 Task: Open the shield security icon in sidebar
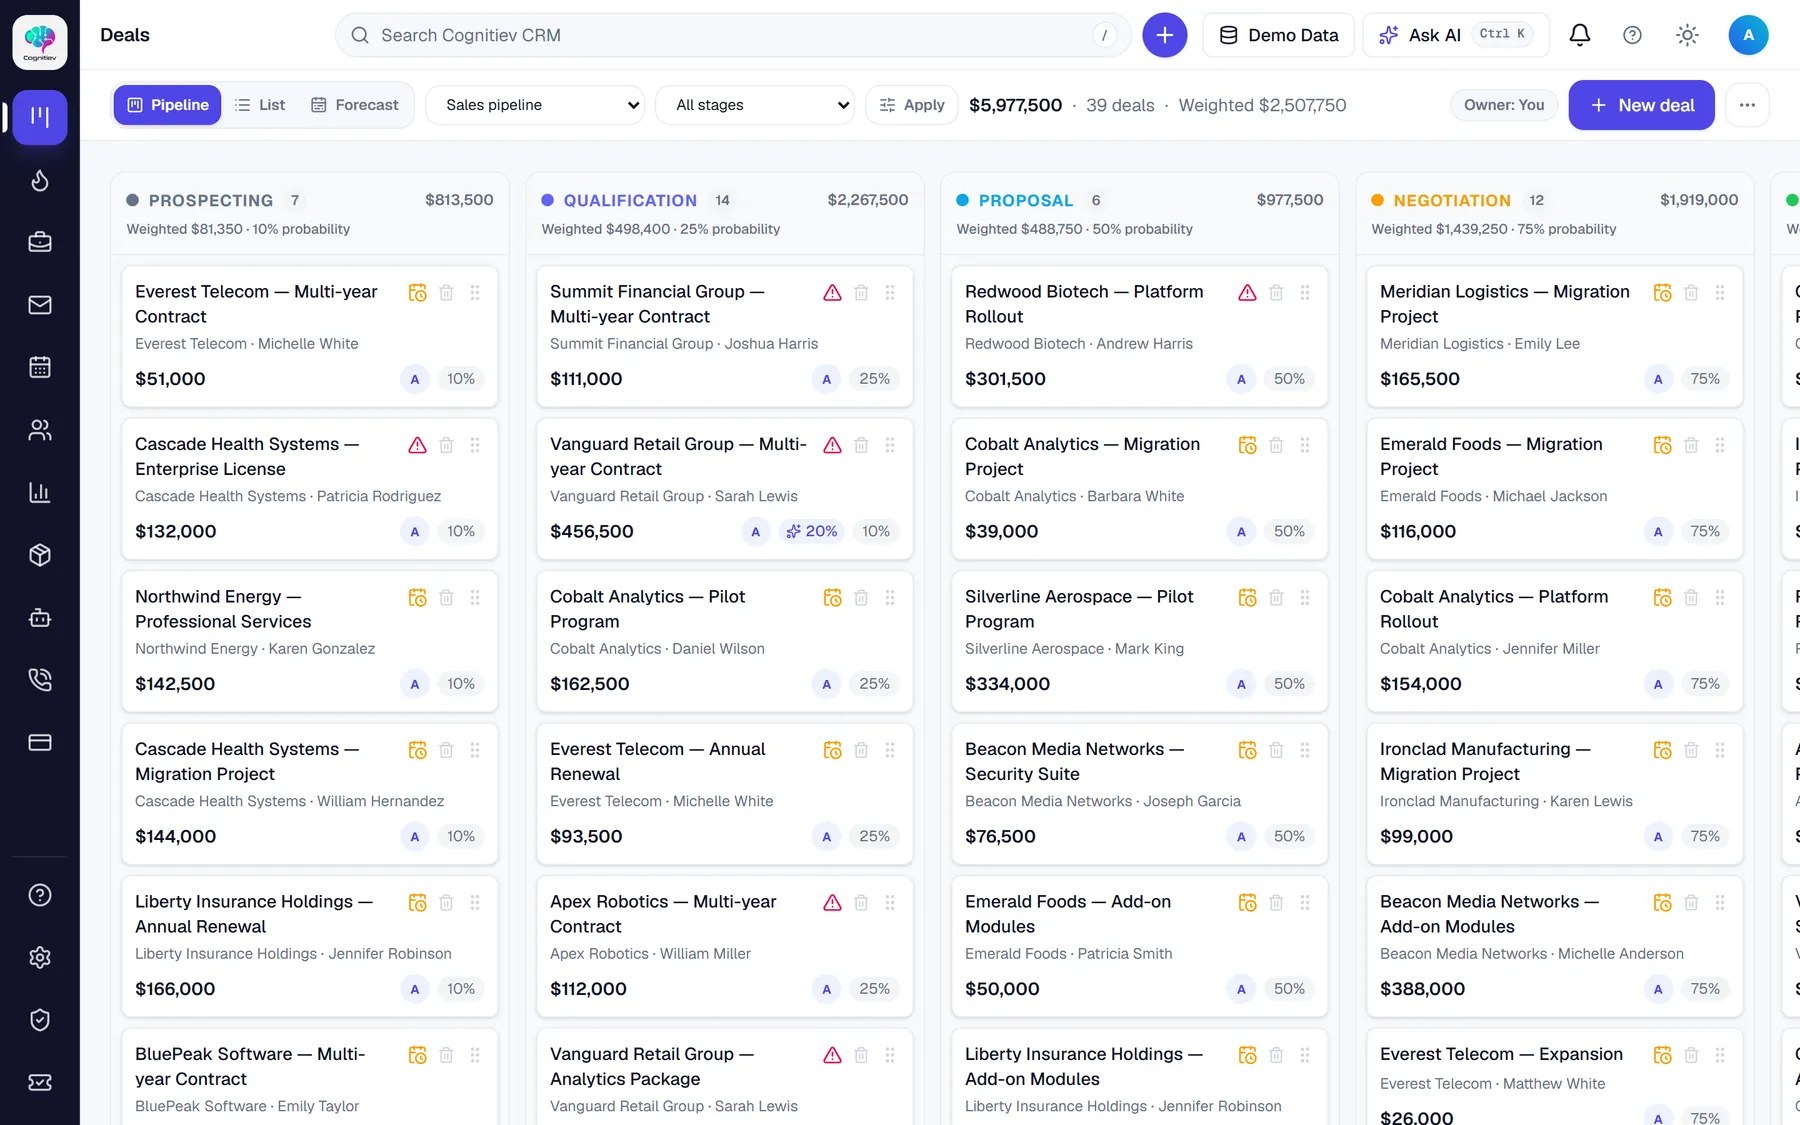[x=40, y=1020]
